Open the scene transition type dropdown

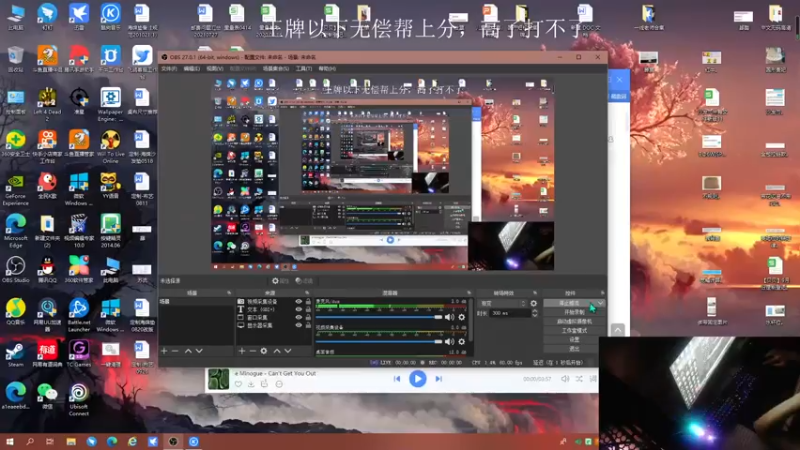502,303
